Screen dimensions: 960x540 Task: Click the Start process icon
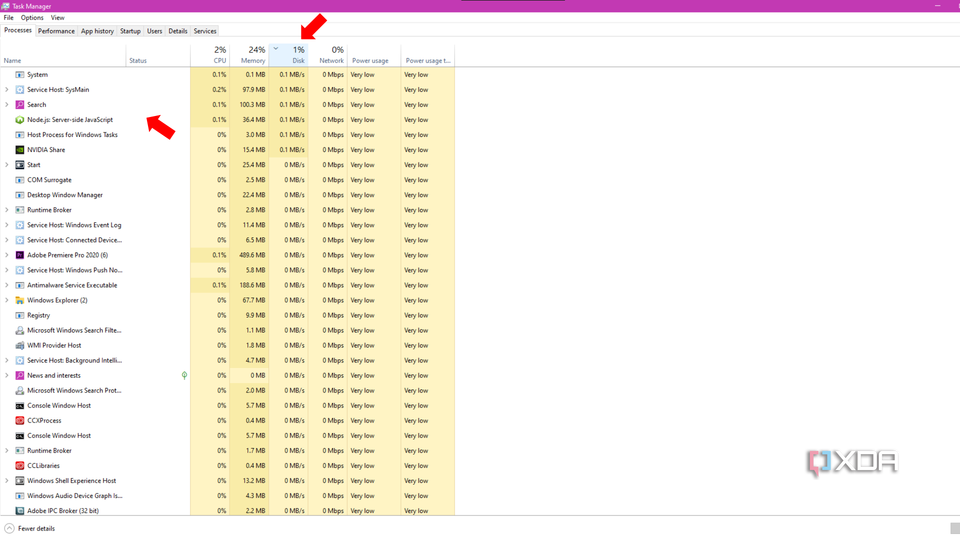pyautogui.click(x=20, y=165)
